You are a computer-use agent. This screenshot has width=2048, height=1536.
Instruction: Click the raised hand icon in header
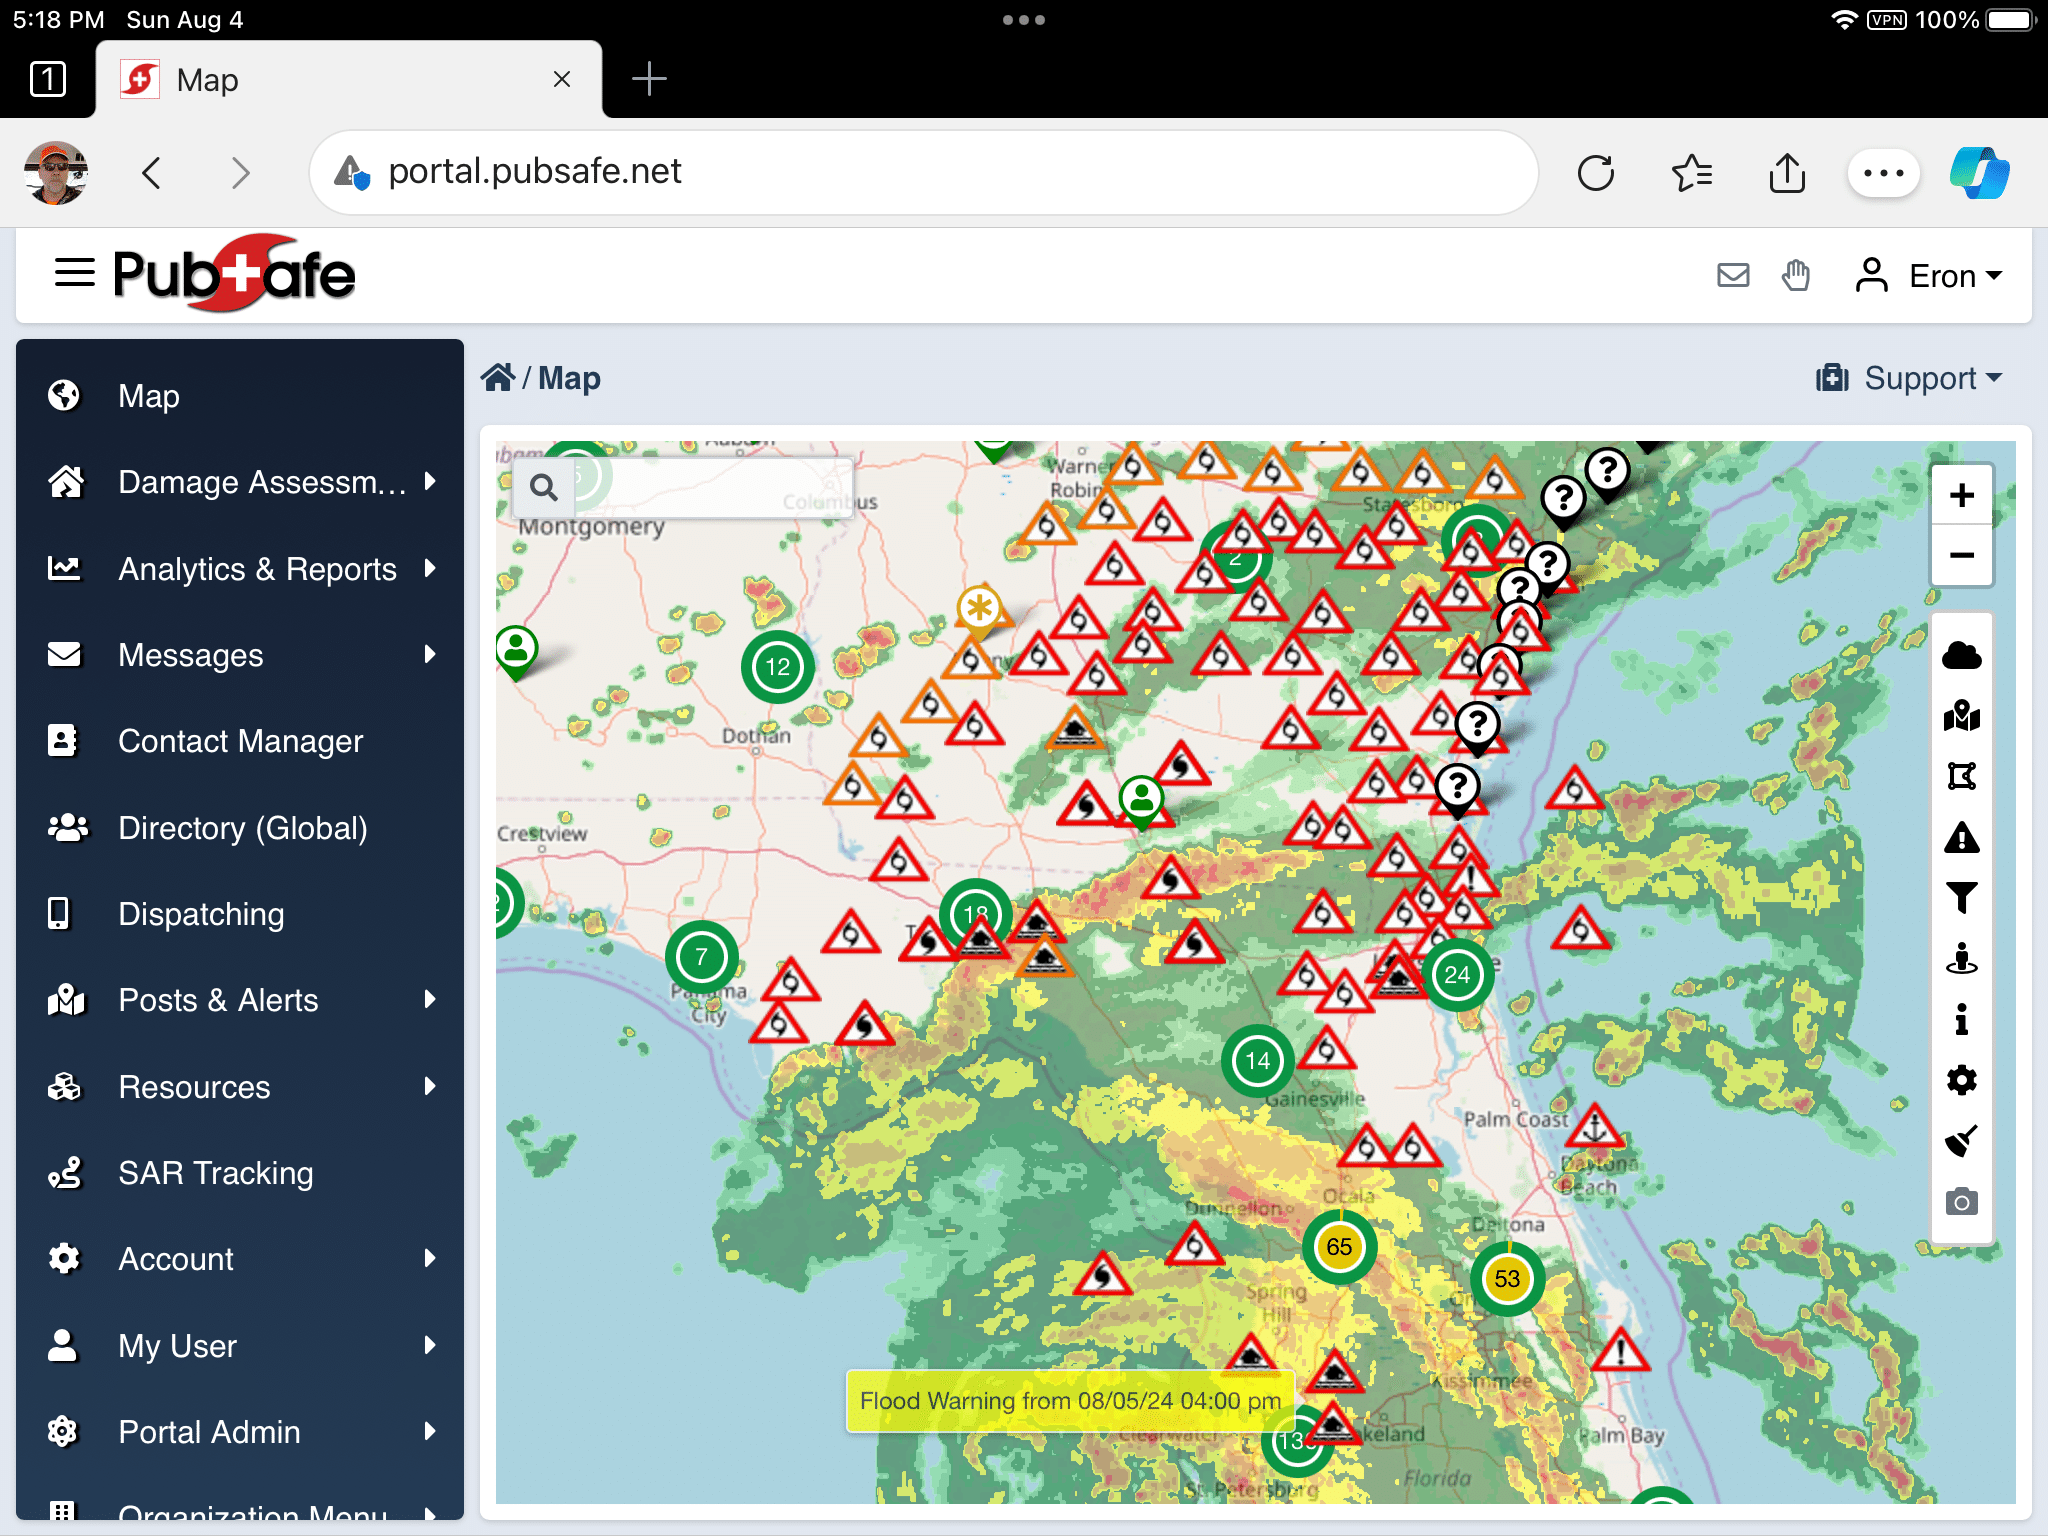[x=1796, y=275]
